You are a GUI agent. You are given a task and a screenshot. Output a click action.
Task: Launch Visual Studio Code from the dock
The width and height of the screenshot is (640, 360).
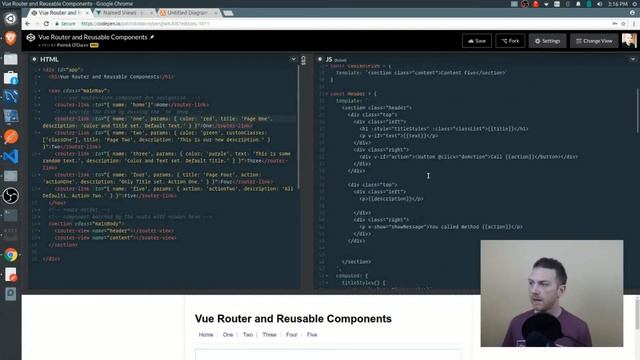tap(11, 156)
